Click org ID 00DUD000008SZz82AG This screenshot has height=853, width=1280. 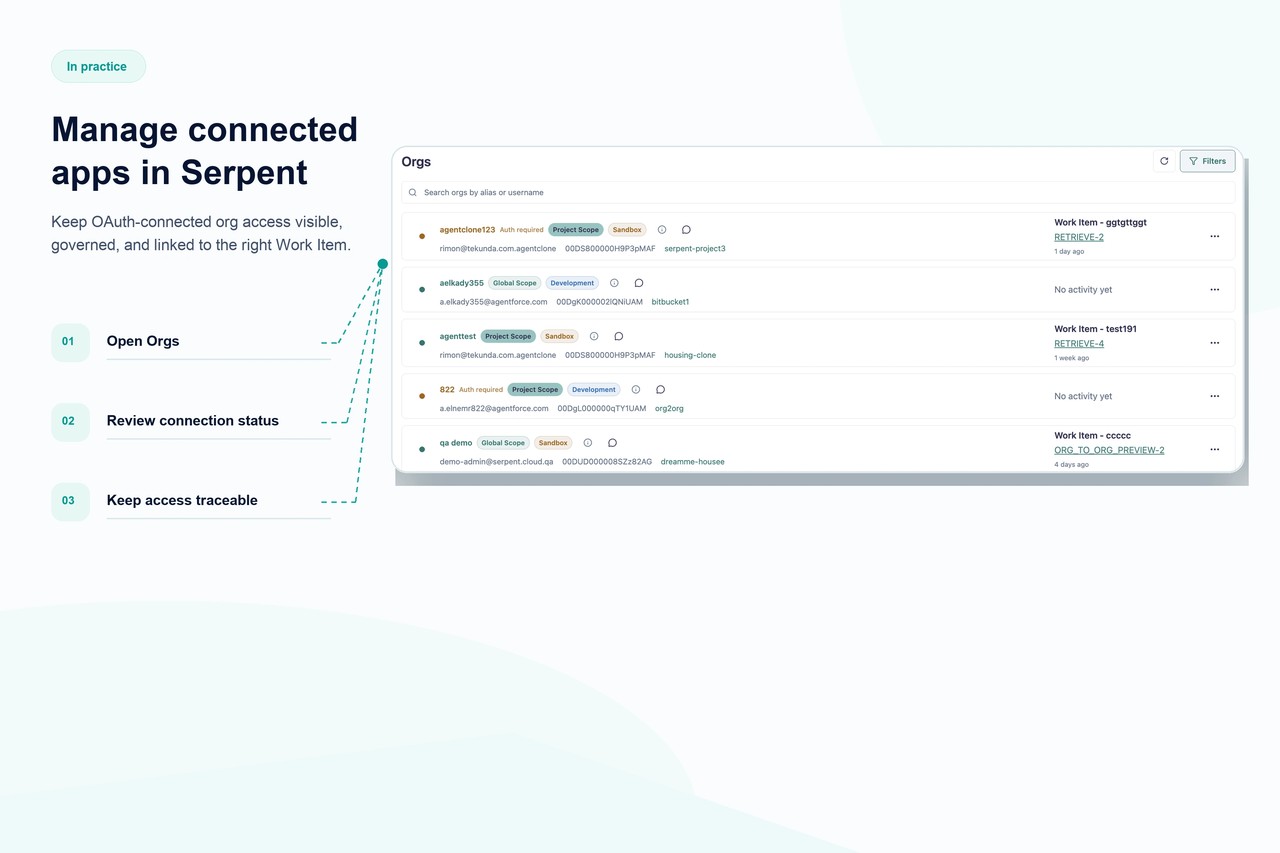tap(607, 462)
